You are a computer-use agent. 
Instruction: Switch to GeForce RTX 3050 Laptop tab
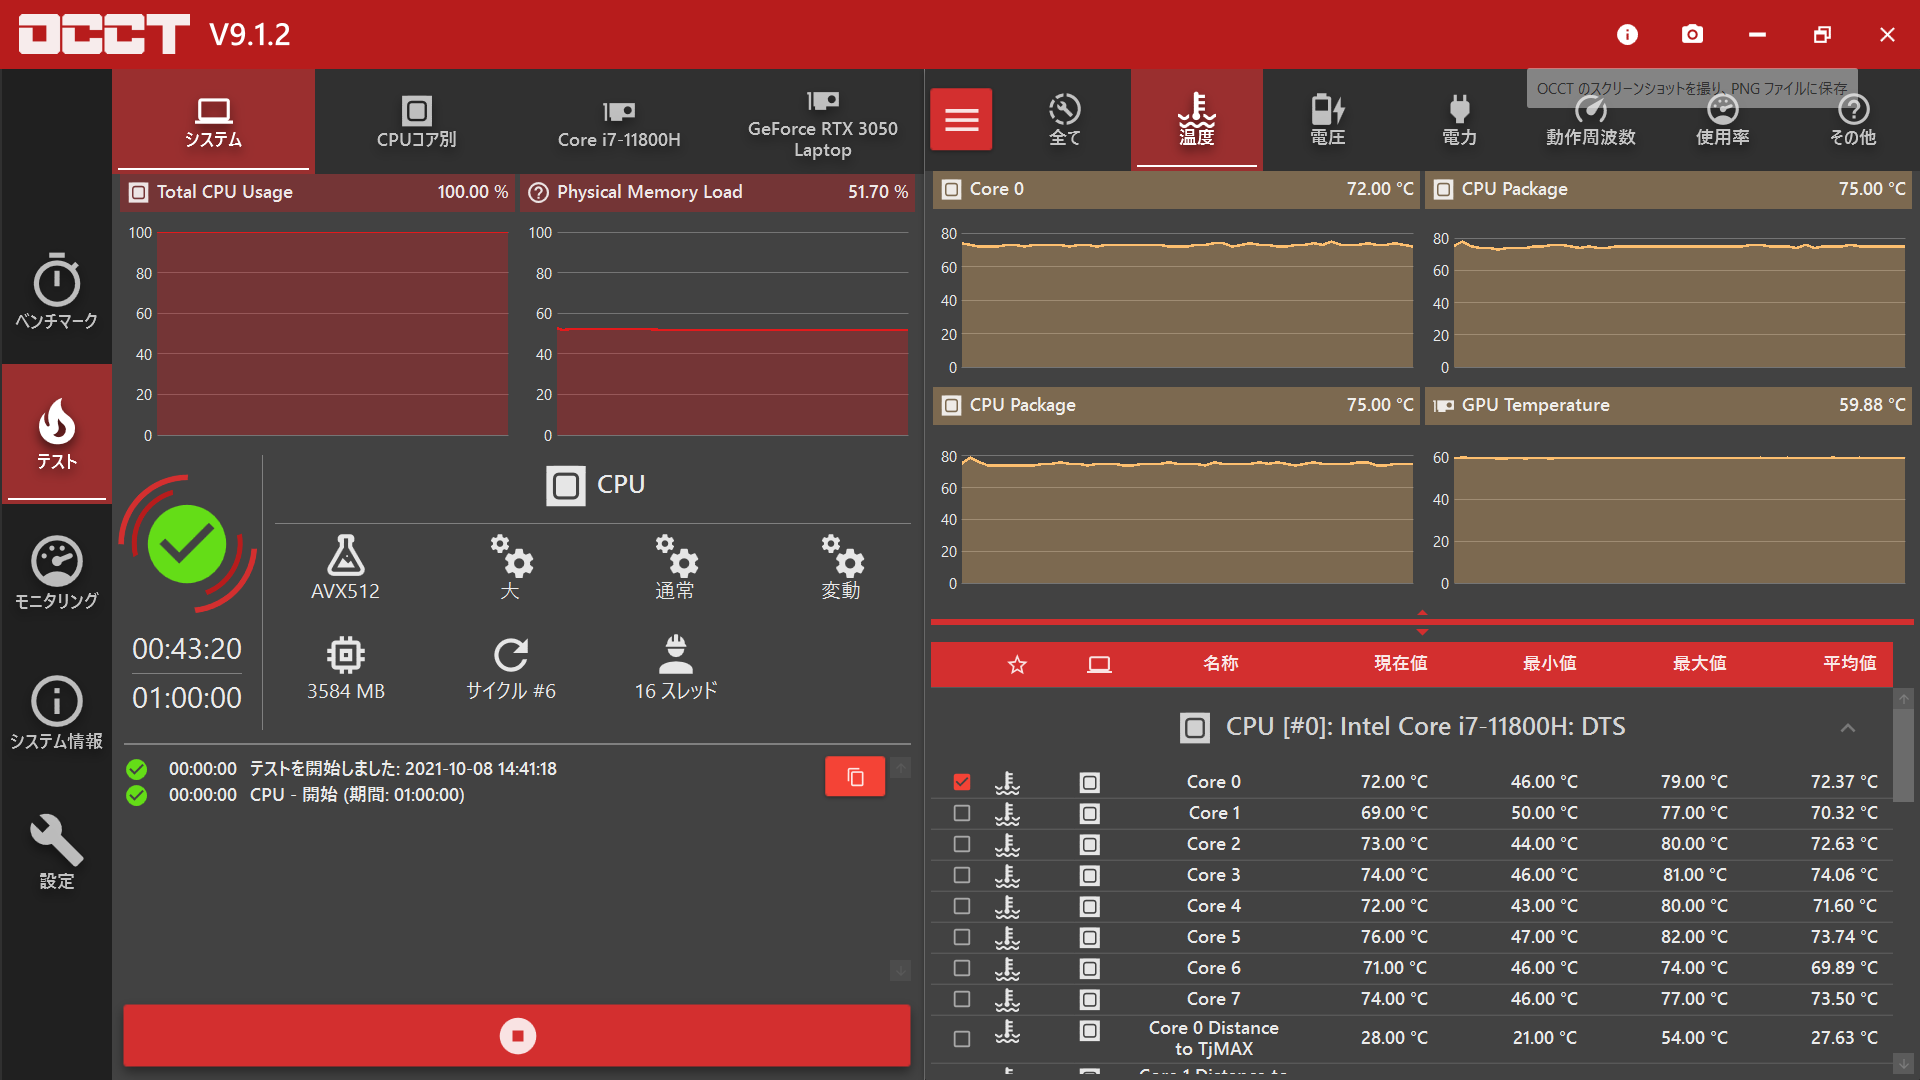822,122
